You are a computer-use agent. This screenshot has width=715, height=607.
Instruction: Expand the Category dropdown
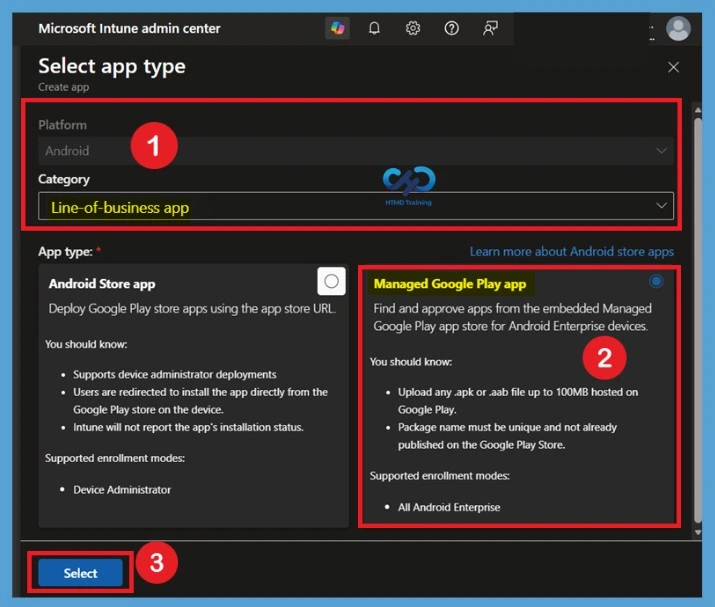[356, 206]
